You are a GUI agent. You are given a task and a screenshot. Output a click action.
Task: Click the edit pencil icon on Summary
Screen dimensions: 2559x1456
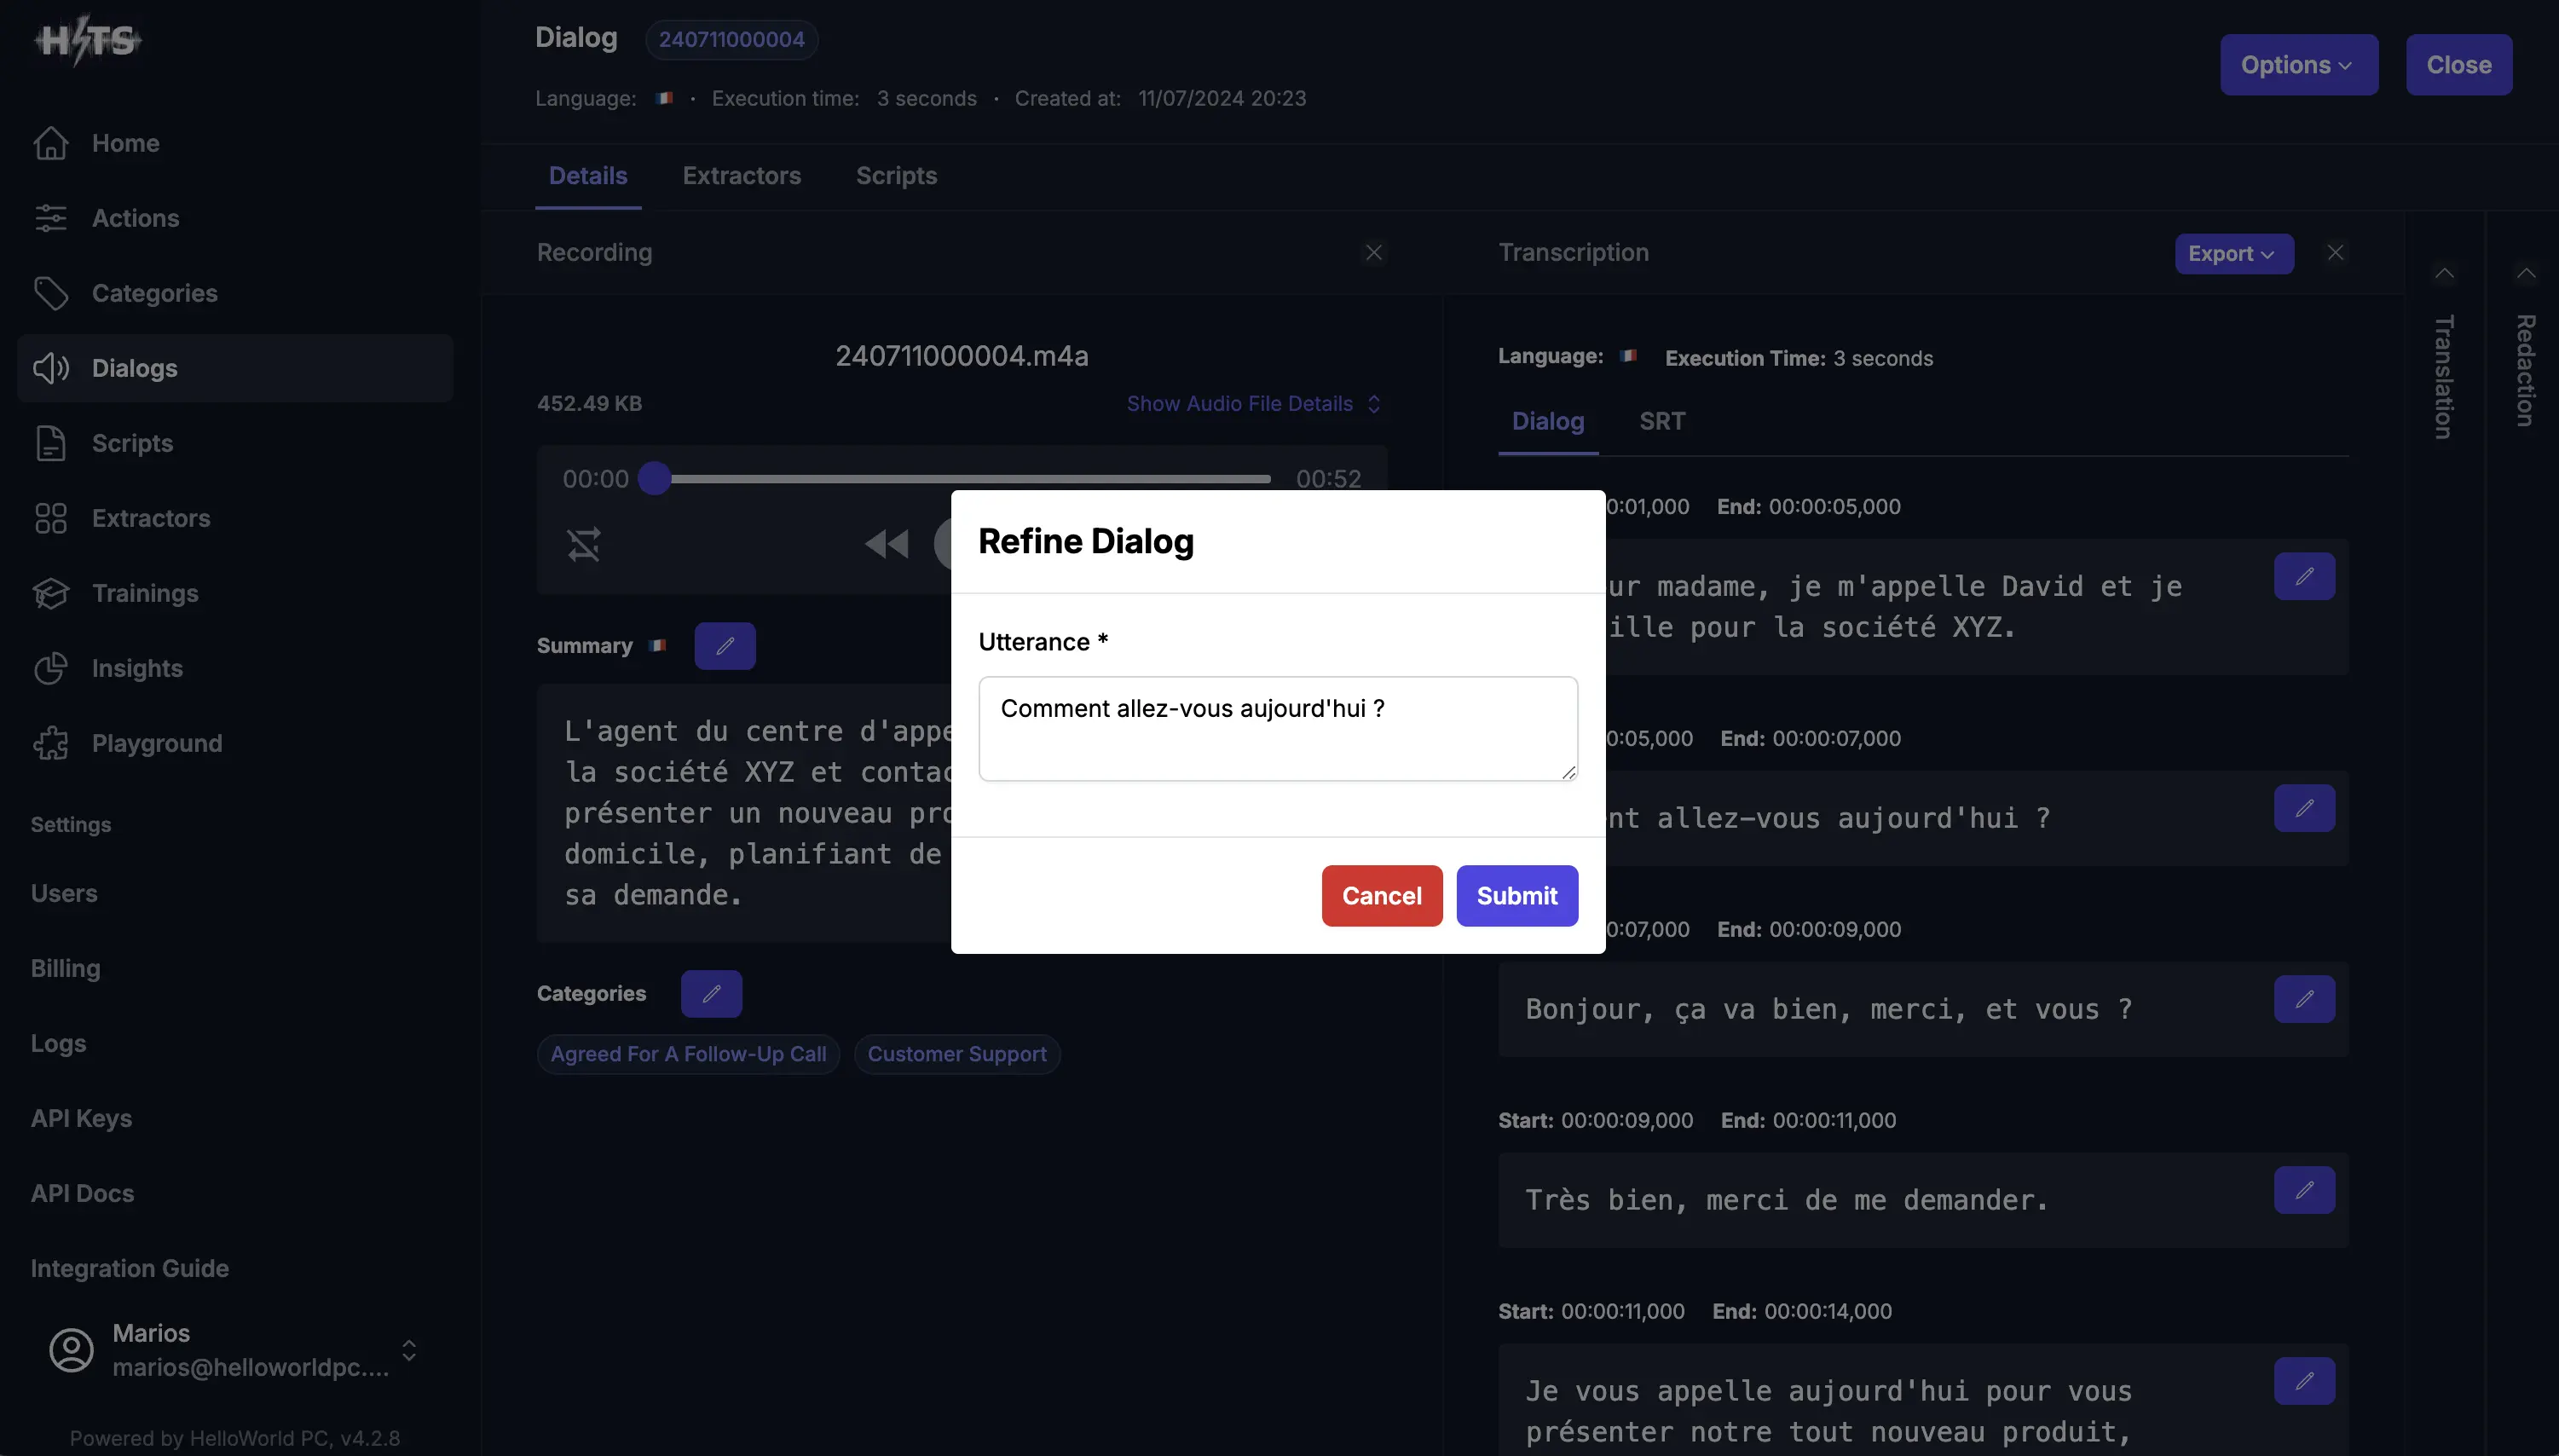click(x=724, y=645)
